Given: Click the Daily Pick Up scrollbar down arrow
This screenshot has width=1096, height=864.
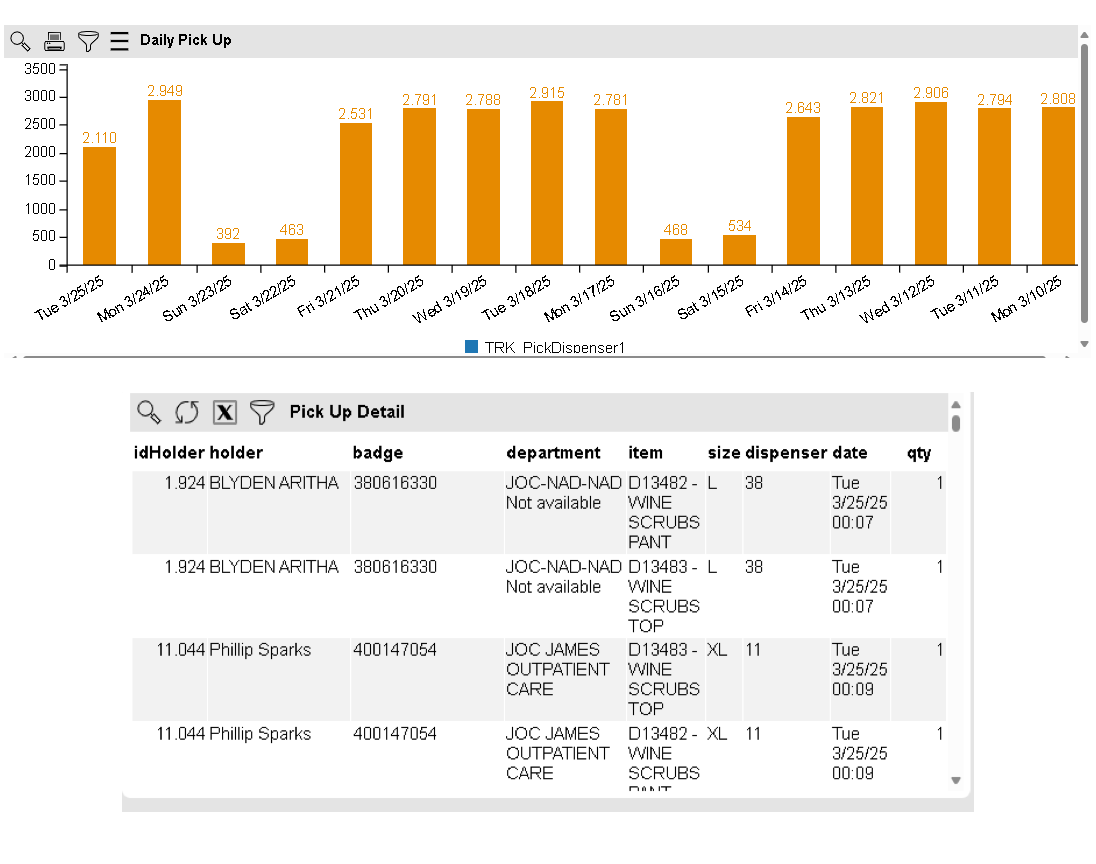Looking at the screenshot, I should (x=1084, y=343).
